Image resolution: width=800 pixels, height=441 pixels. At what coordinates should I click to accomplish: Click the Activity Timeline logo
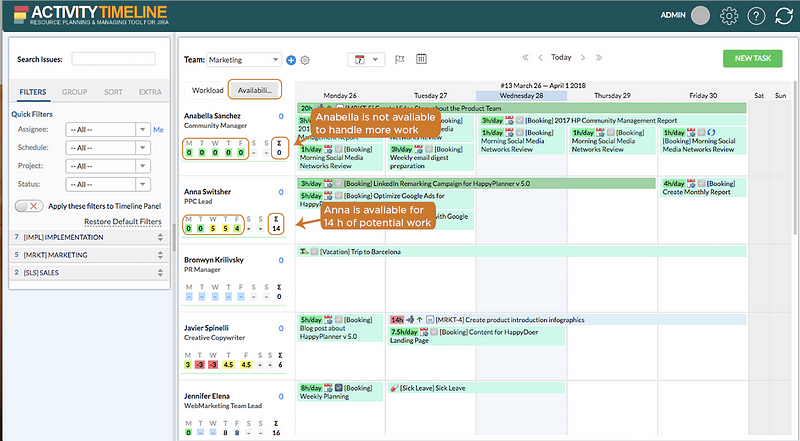click(91, 15)
